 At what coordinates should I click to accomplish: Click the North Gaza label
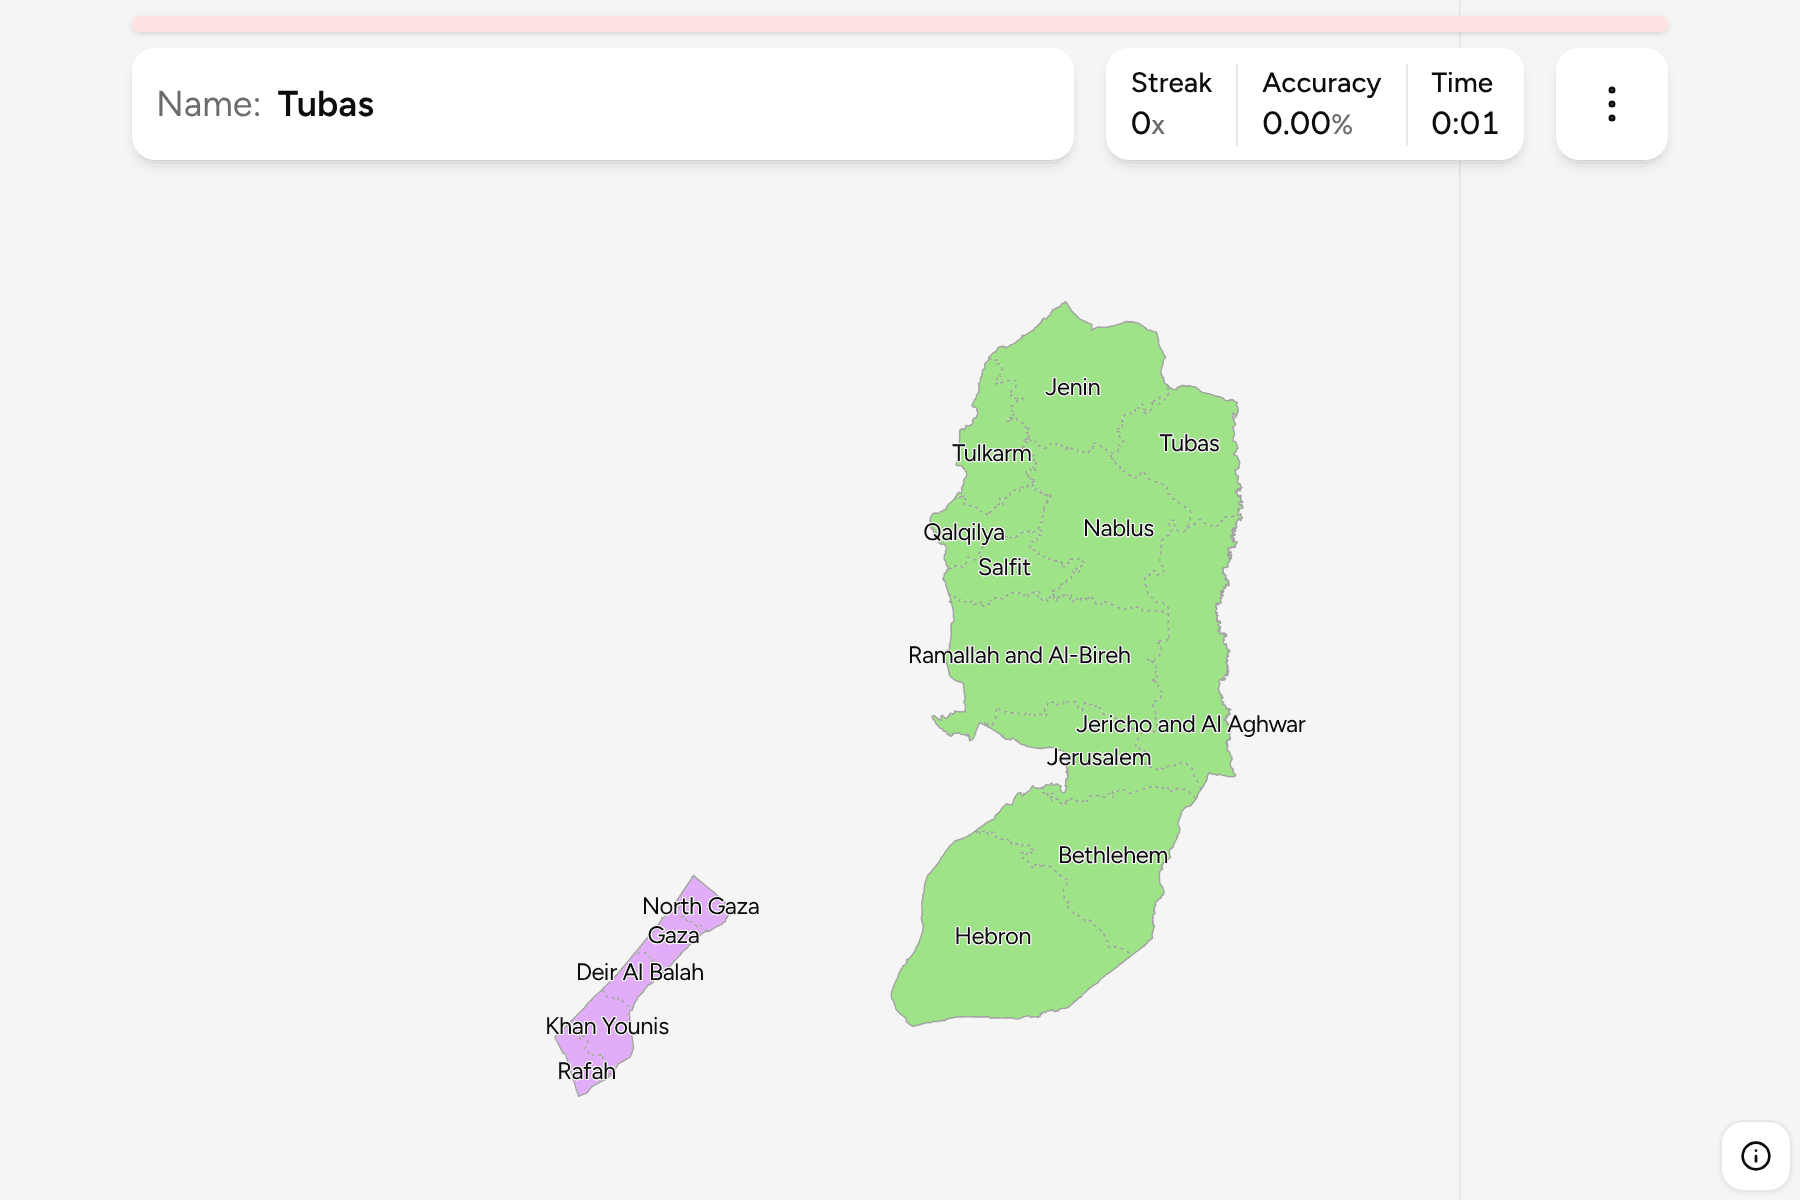(700, 906)
